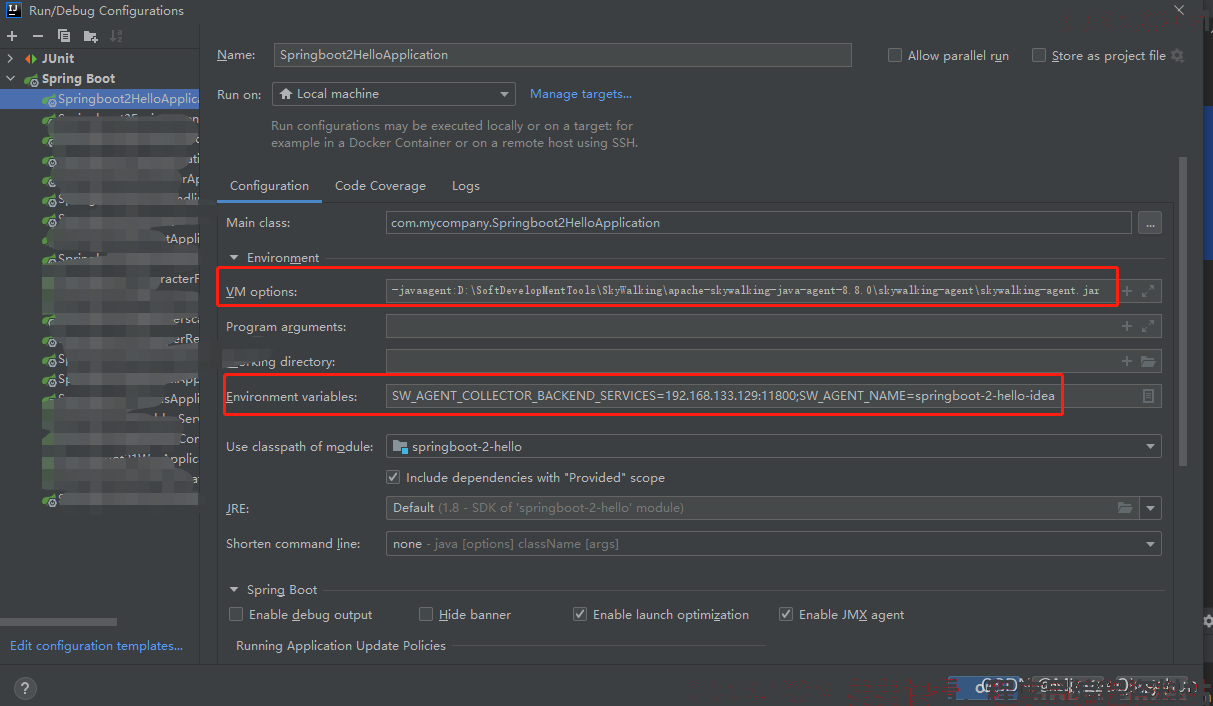Click the save configuration folder icon
Viewport: 1213px width, 706px height.
point(90,36)
